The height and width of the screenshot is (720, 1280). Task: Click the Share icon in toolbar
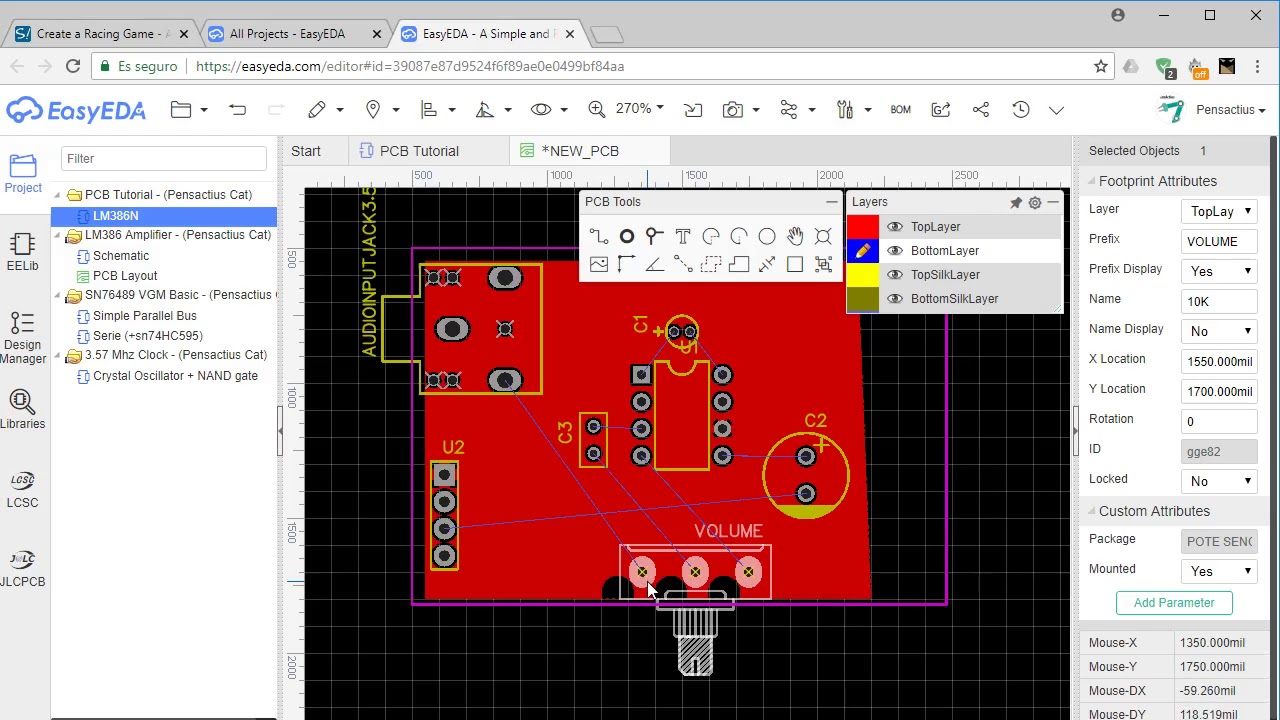tap(980, 110)
